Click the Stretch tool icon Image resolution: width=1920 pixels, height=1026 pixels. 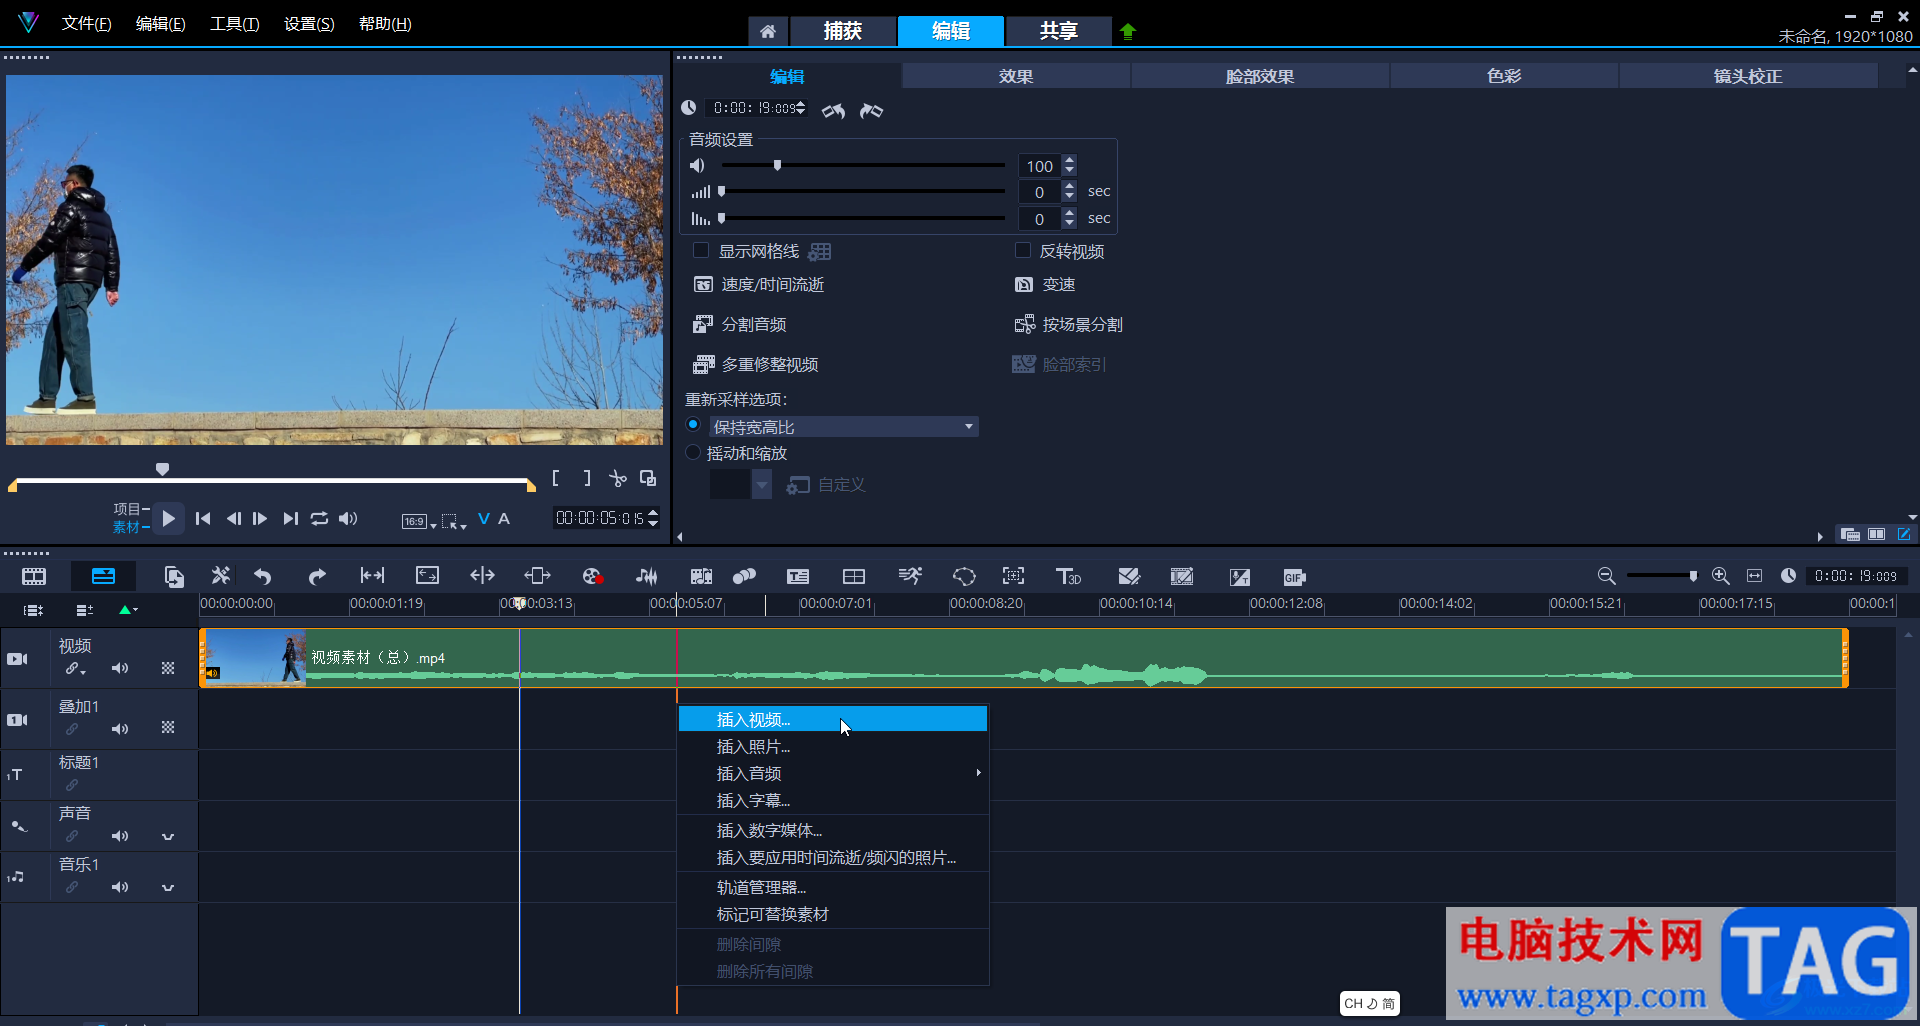427,576
